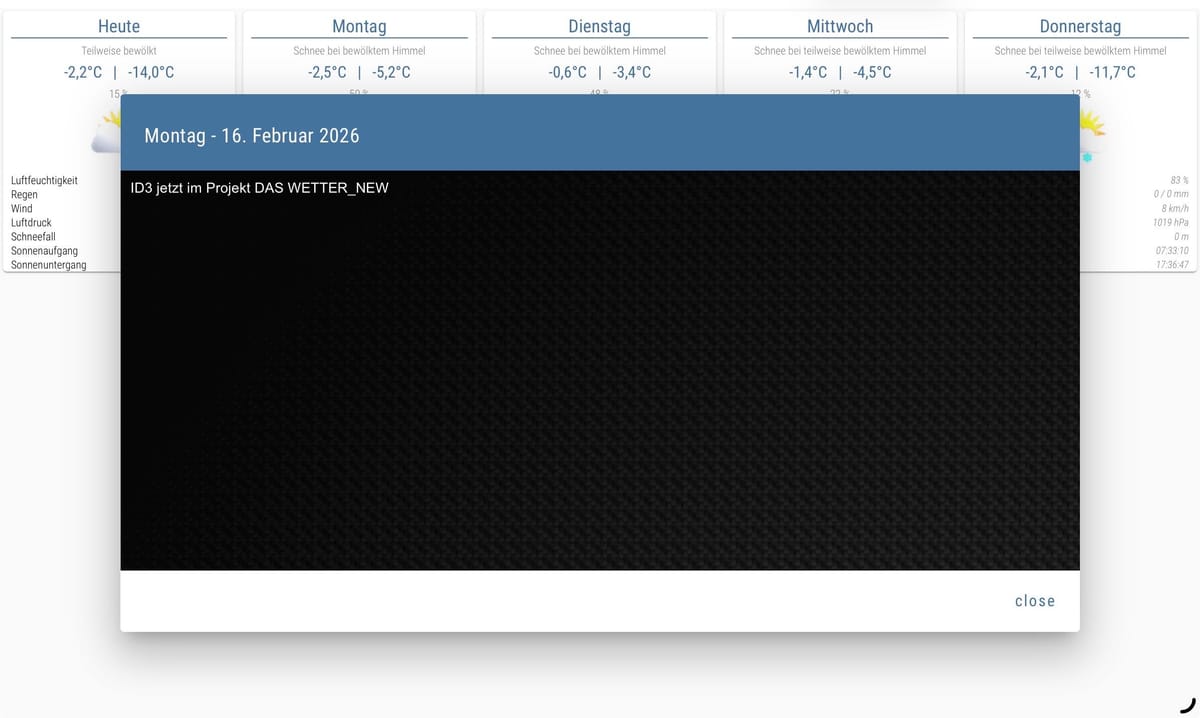Open the Donnerstag forecast card header
The image size is (1200, 718).
point(1080,26)
